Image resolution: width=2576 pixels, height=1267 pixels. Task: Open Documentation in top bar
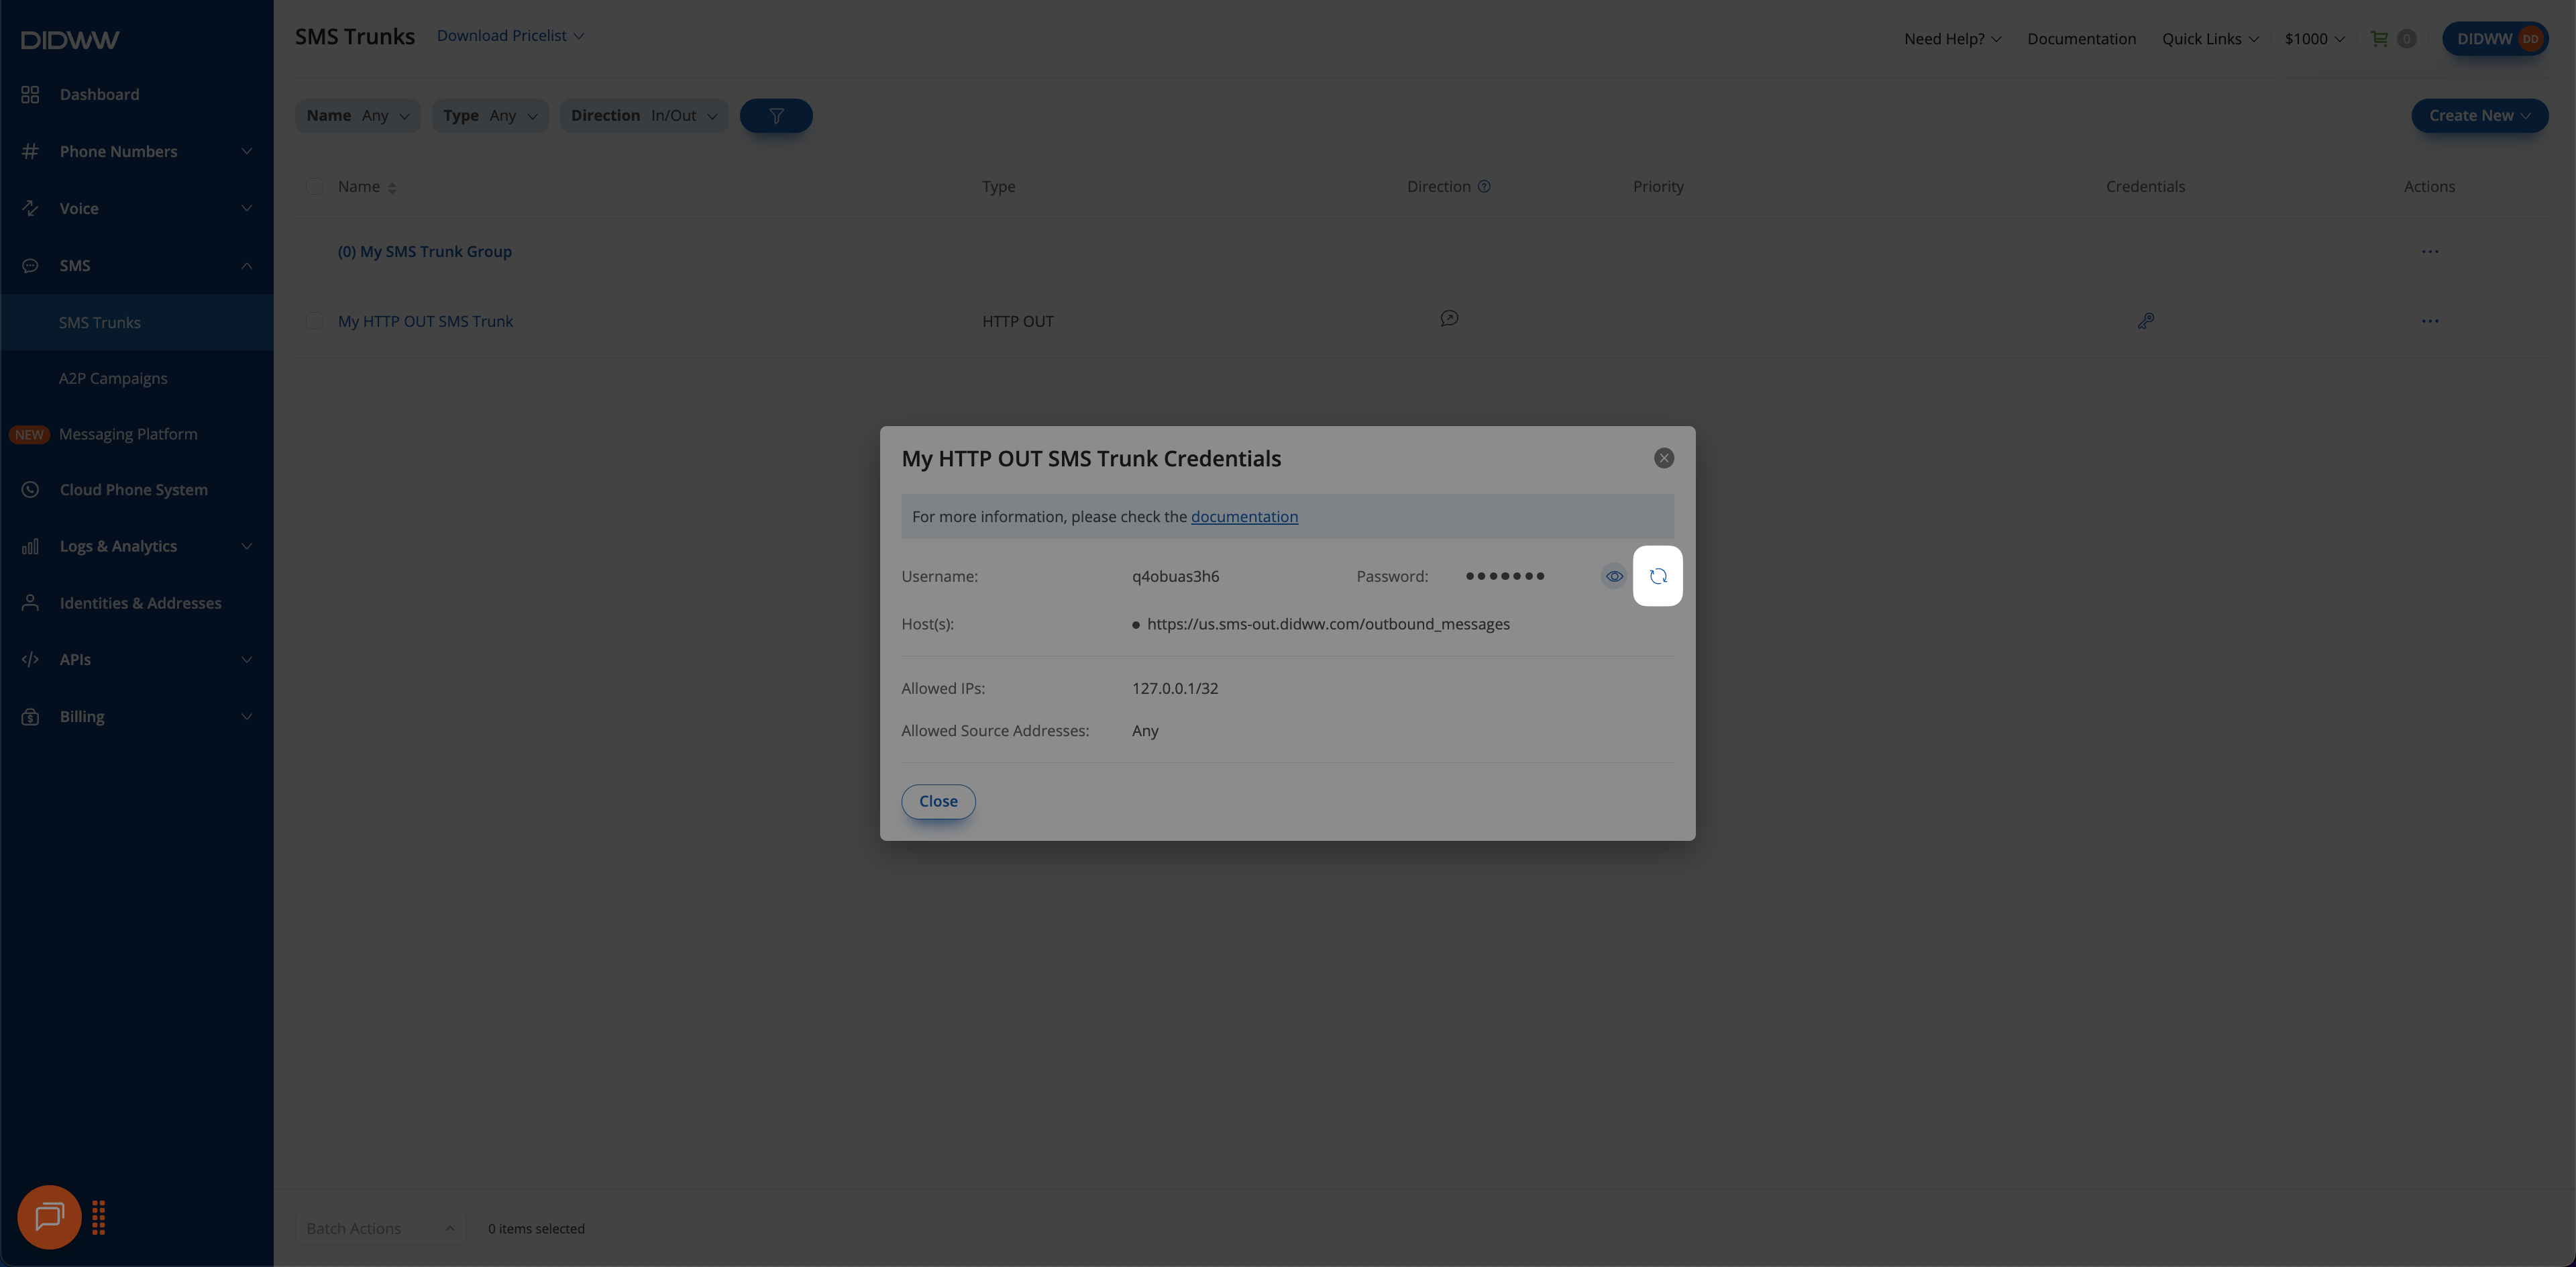pos(2081,39)
